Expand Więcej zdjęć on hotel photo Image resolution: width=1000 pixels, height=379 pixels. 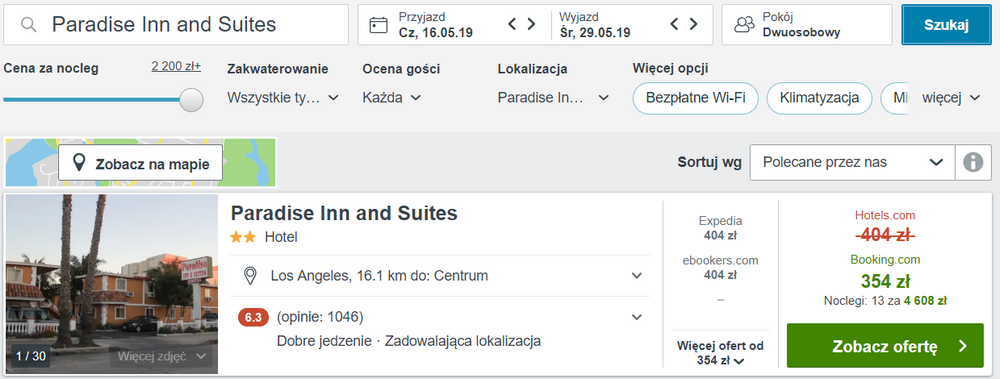click(162, 356)
